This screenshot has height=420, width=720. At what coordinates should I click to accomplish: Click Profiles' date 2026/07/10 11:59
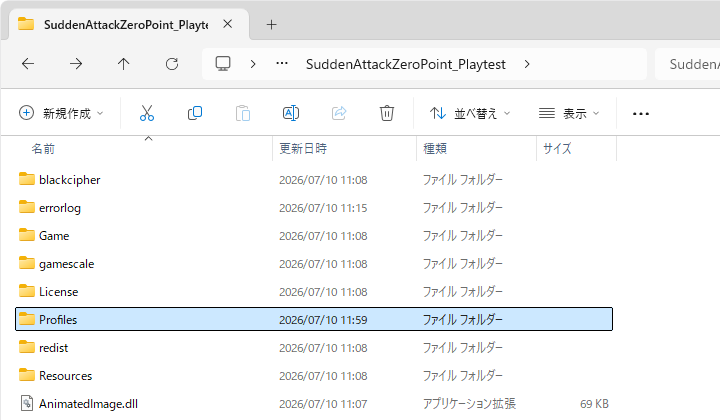[x=323, y=320]
